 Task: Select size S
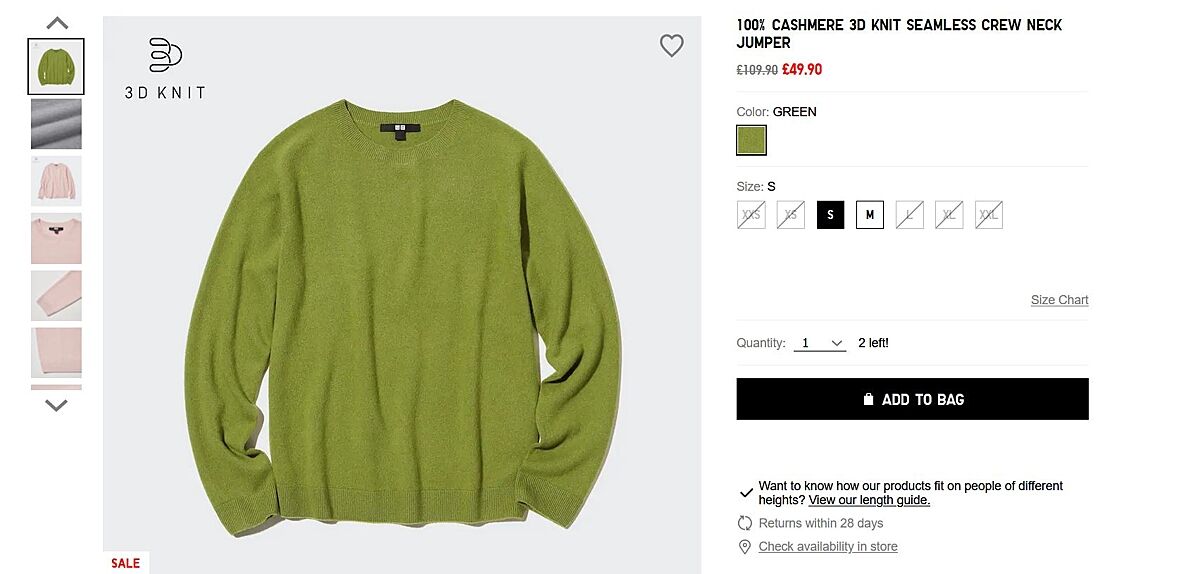point(830,215)
